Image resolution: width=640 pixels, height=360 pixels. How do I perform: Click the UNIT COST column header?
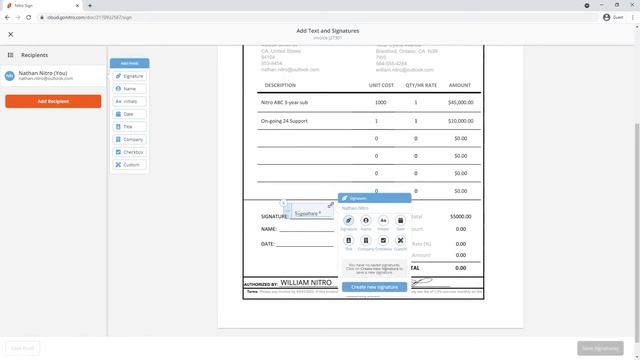point(381,85)
